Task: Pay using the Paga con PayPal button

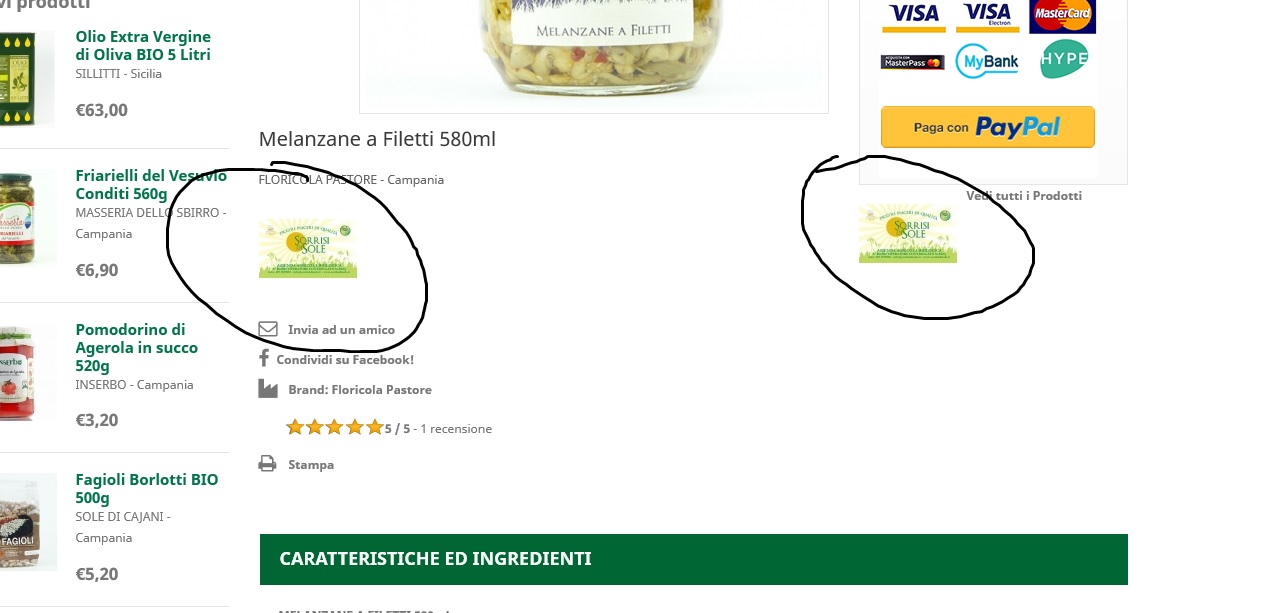Action: pyautogui.click(x=988, y=127)
